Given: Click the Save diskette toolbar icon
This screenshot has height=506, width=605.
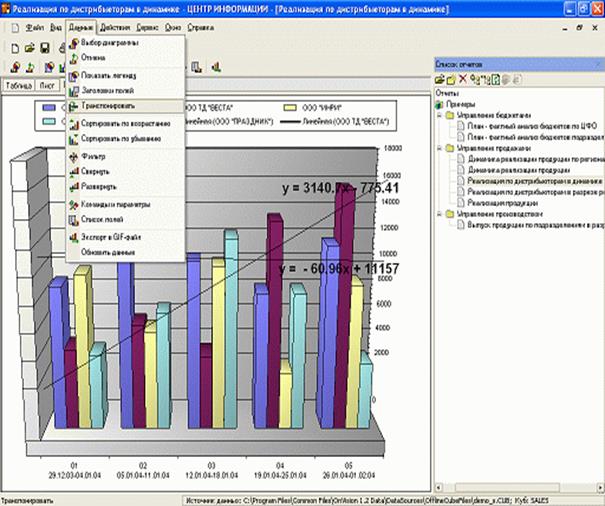Looking at the screenshot, I should pos(46,47).
